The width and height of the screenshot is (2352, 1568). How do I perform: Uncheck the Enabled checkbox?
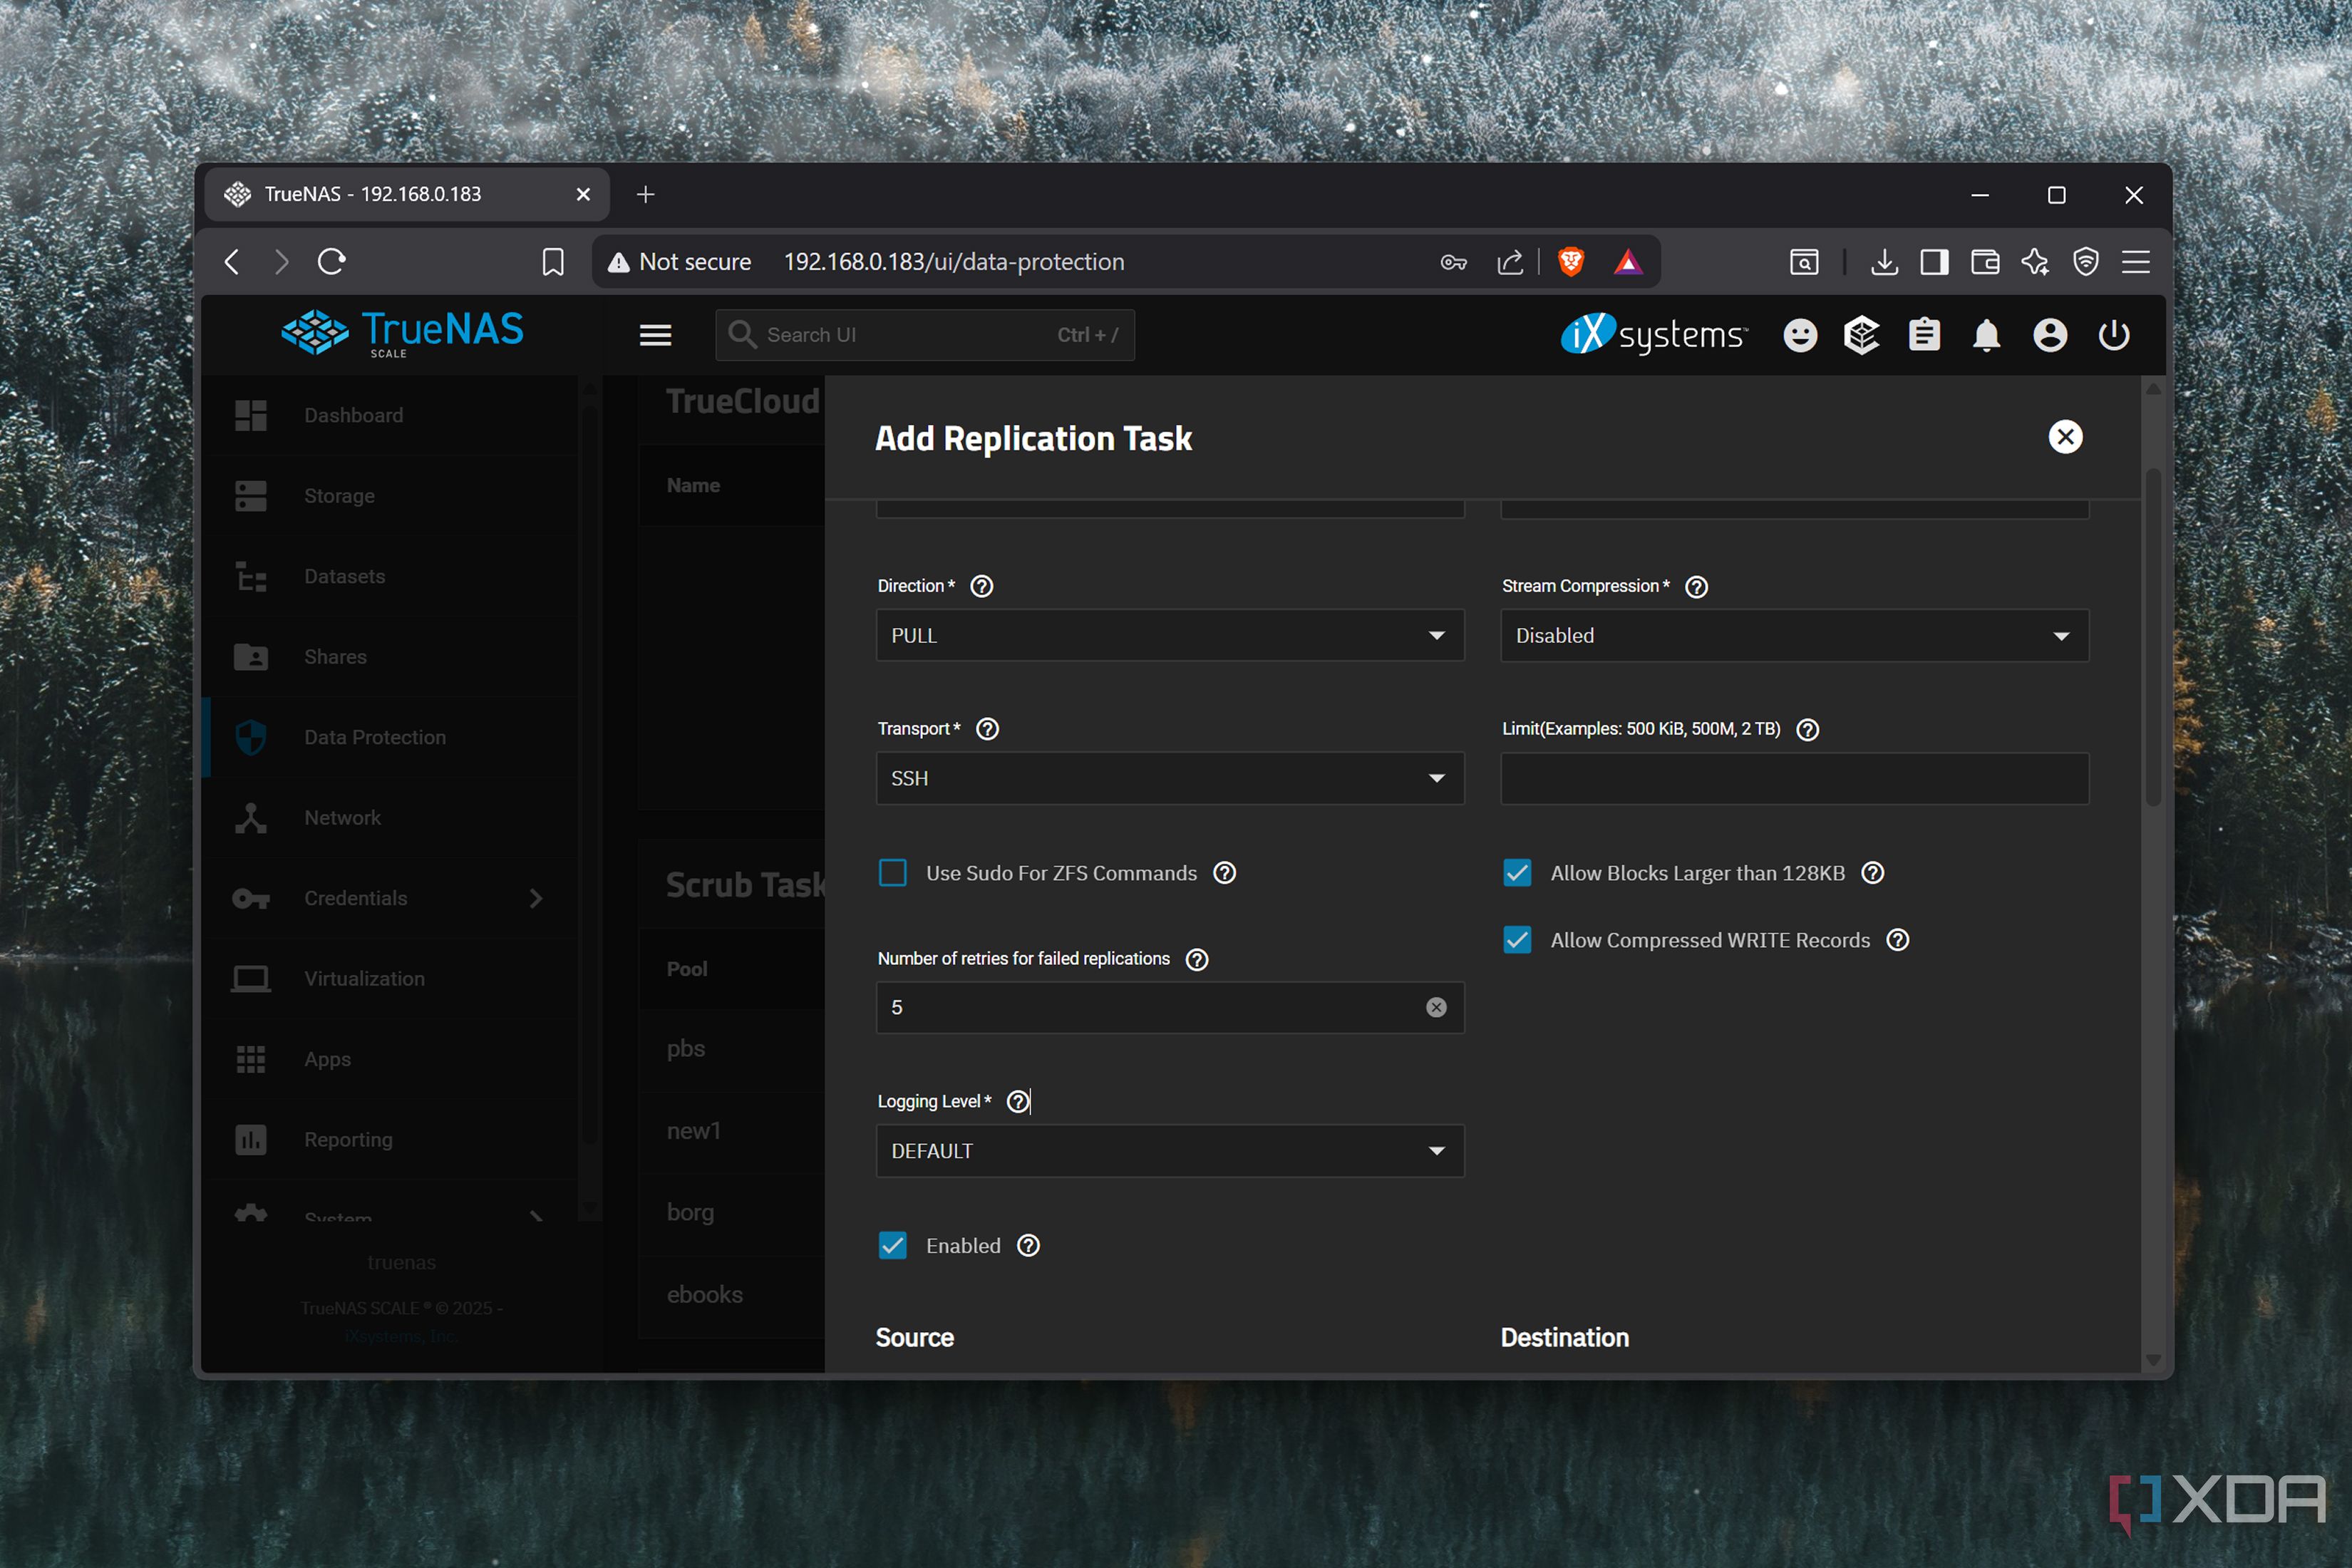coord(892,1246)
